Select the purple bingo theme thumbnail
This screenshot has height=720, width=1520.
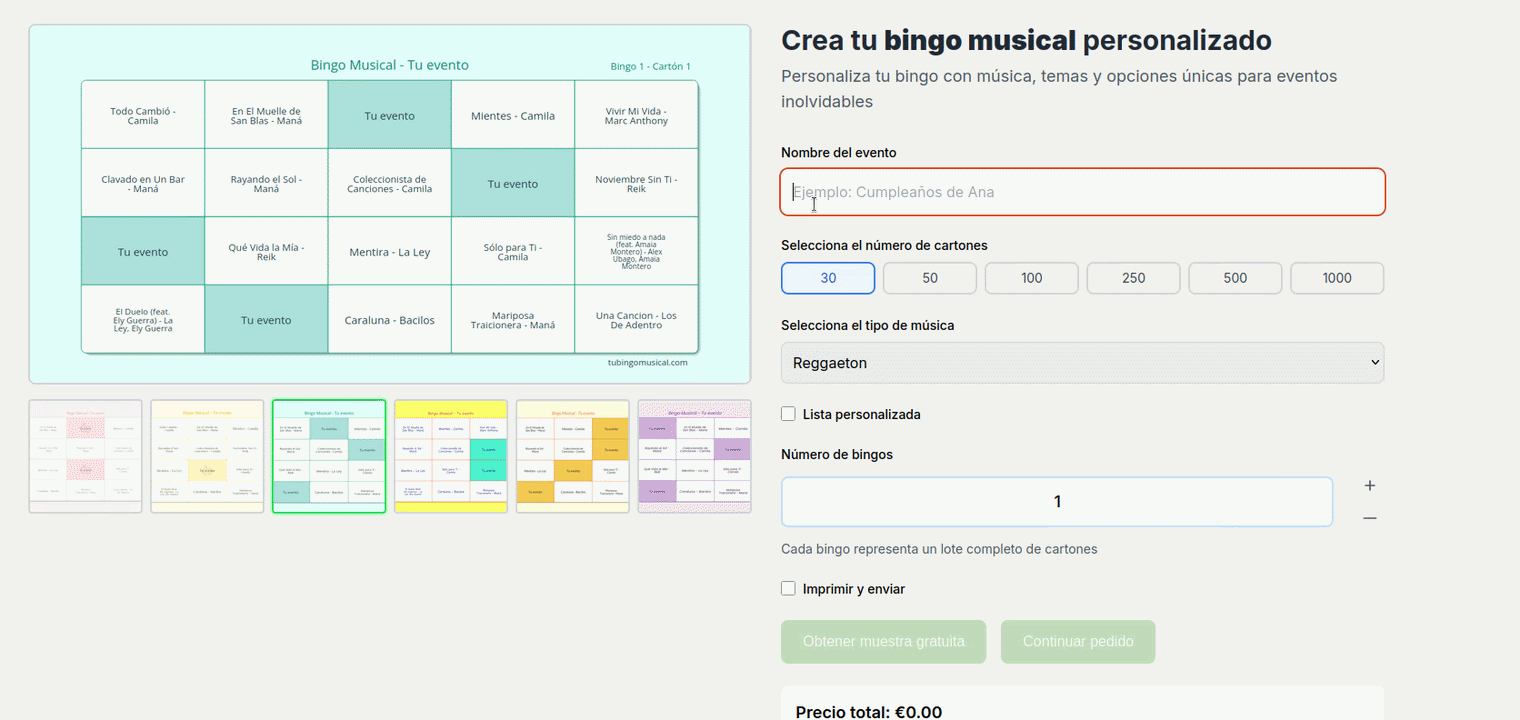pos(694,456)
